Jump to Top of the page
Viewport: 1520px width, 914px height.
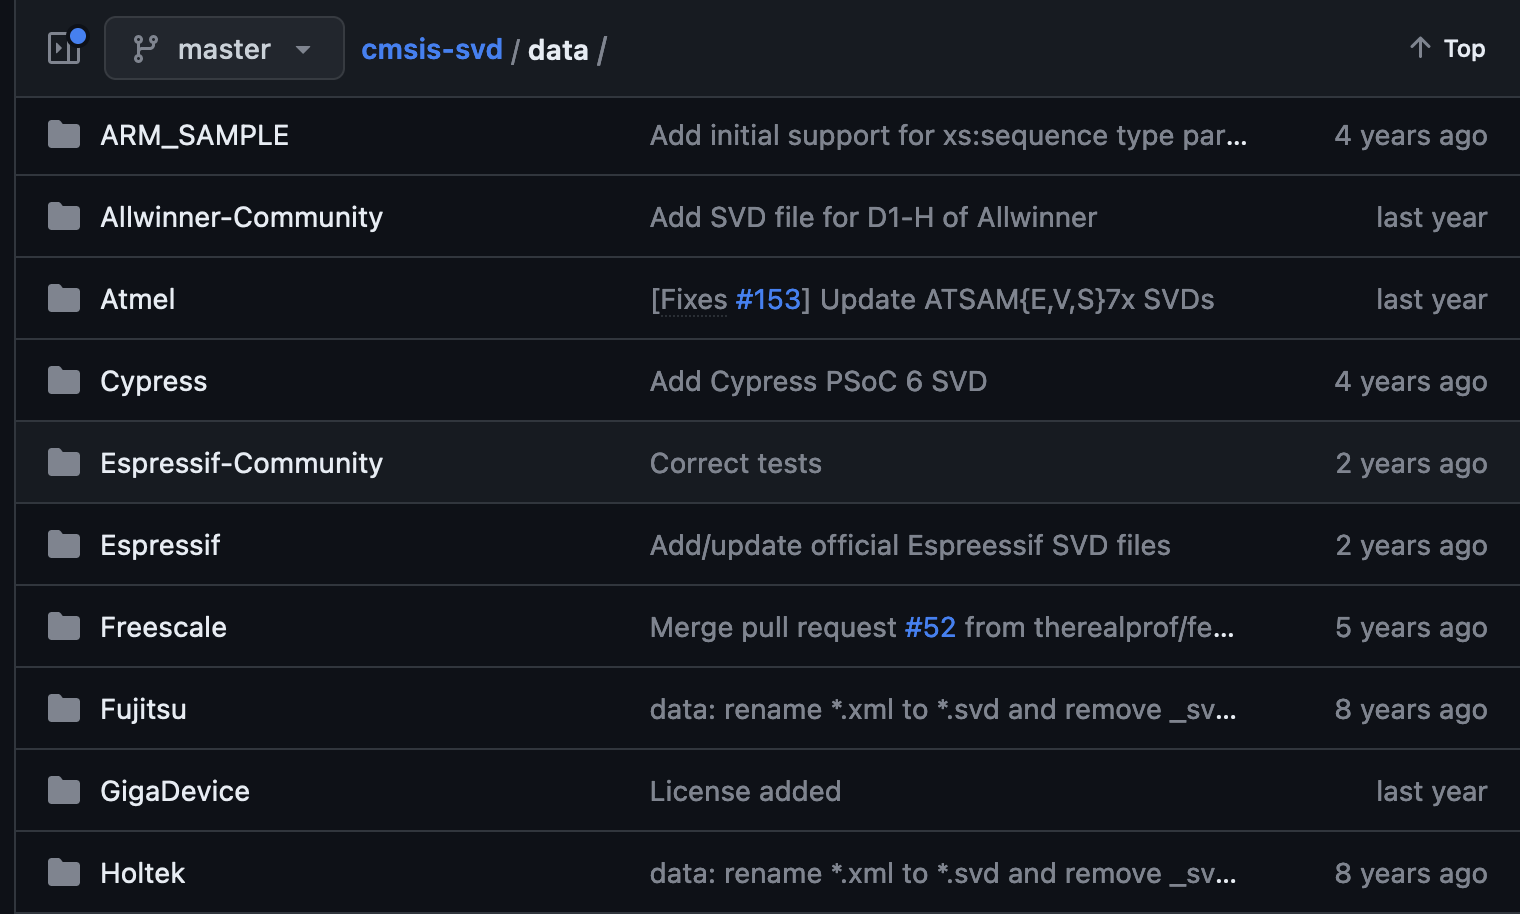point(1447,48)
